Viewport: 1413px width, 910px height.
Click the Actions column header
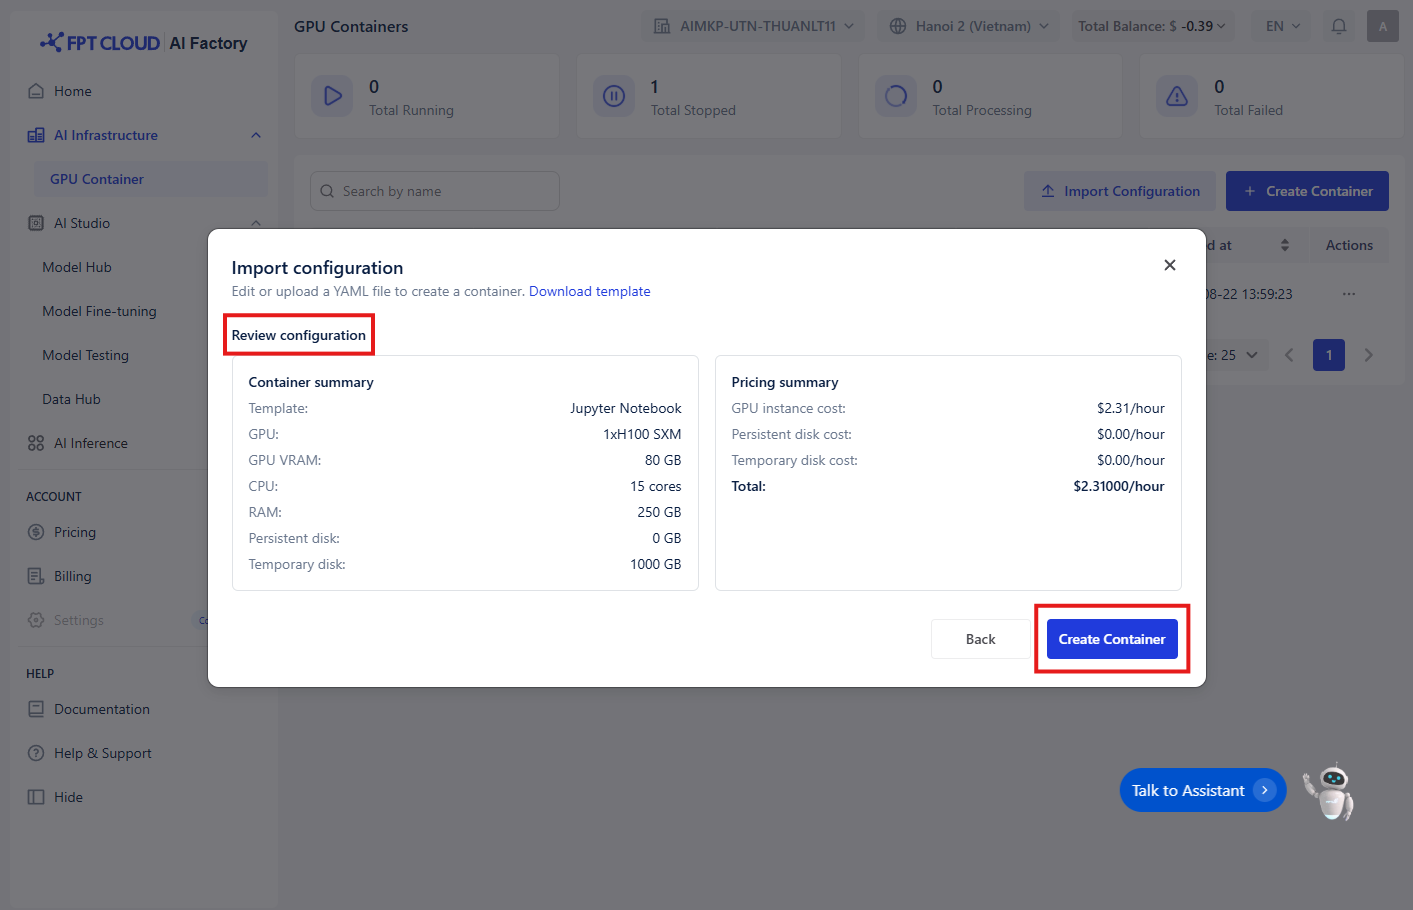[1349, 245]
